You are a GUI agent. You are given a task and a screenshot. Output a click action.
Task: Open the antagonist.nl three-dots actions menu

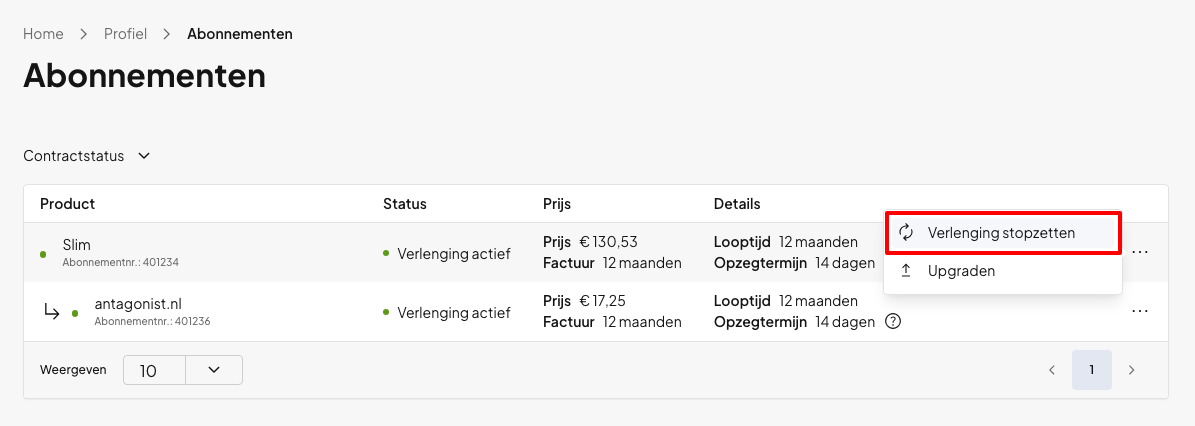1140,312
